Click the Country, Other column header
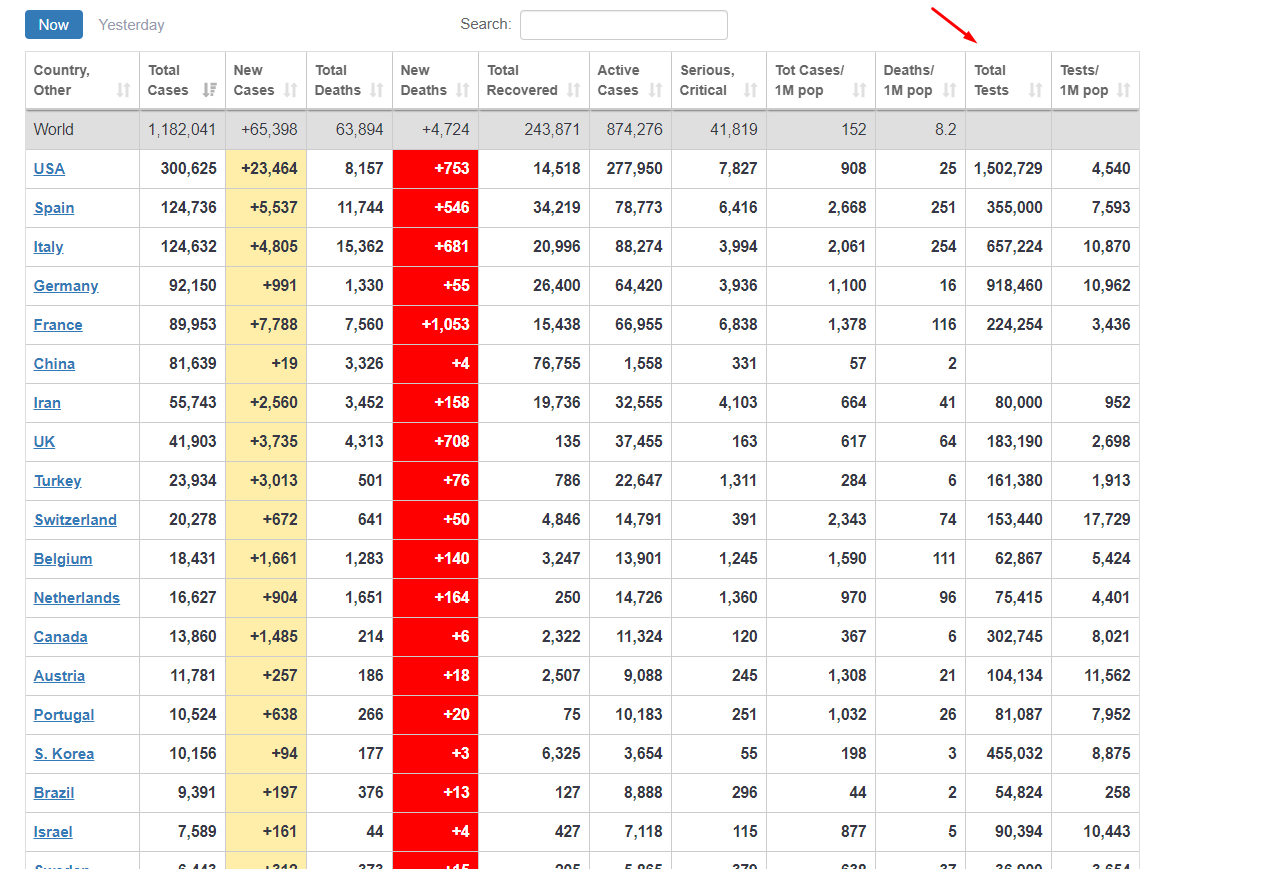 pos(82,80)
